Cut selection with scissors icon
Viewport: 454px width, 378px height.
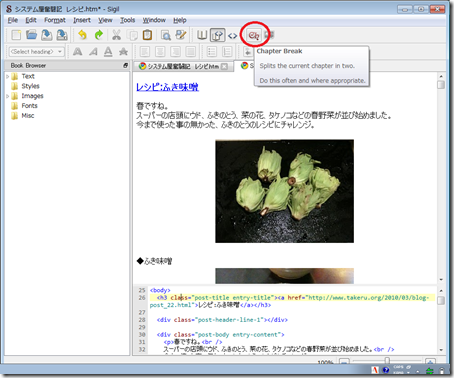point(116,35)
